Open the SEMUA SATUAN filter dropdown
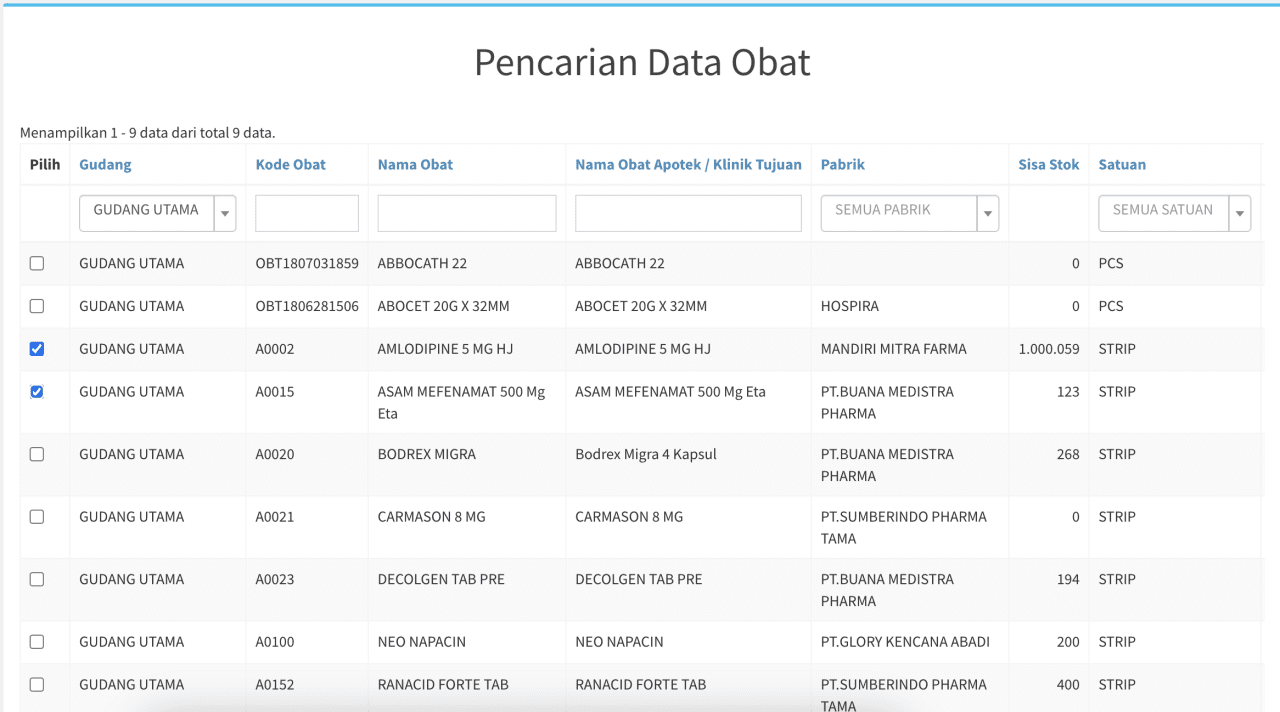 [1175, 213]
